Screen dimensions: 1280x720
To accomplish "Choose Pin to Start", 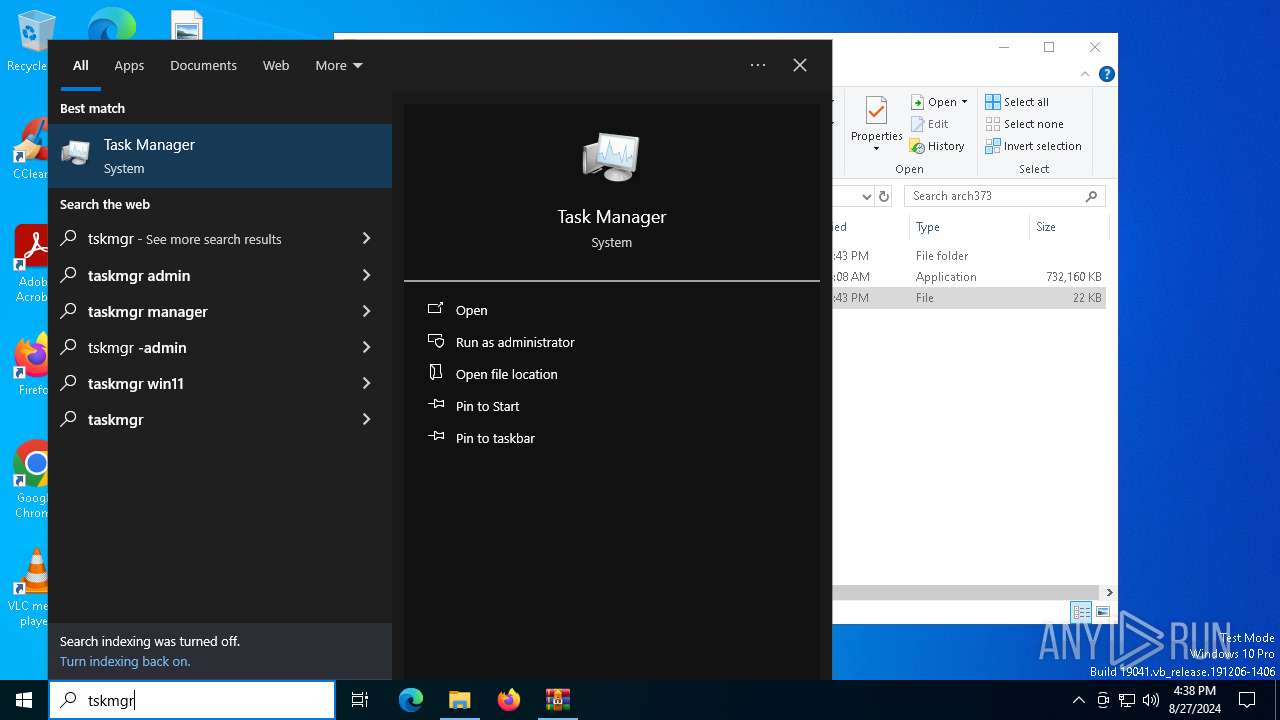I will pyautogui.click(x=474, y=406).
